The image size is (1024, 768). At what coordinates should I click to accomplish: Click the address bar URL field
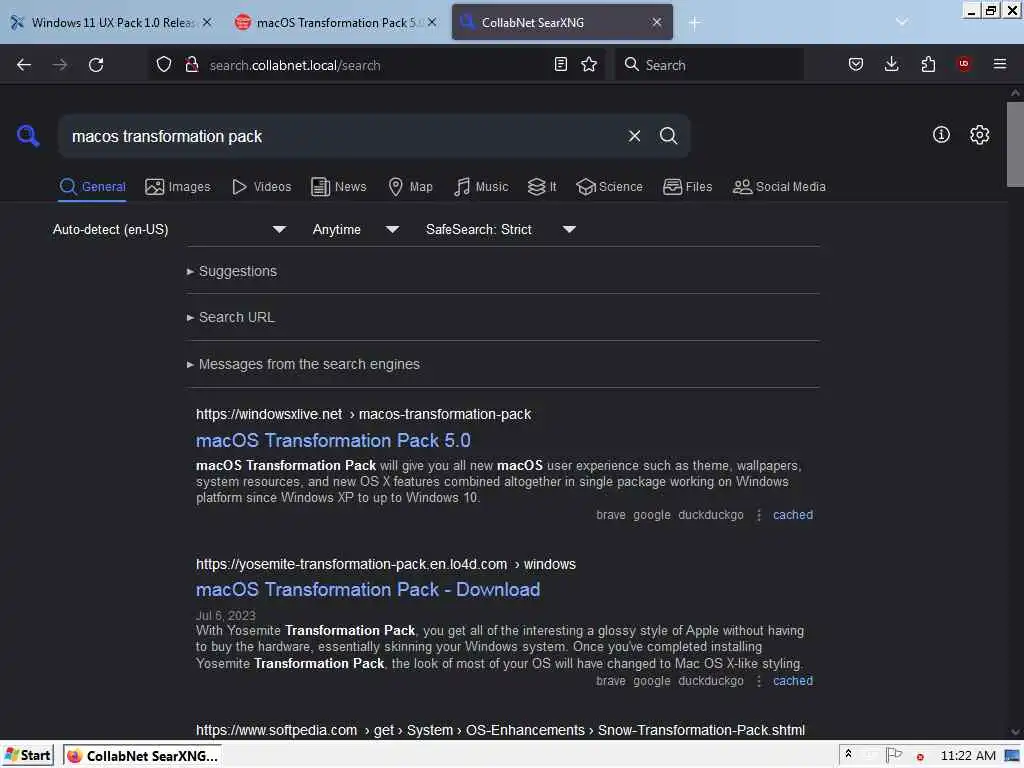pos(376,65)
